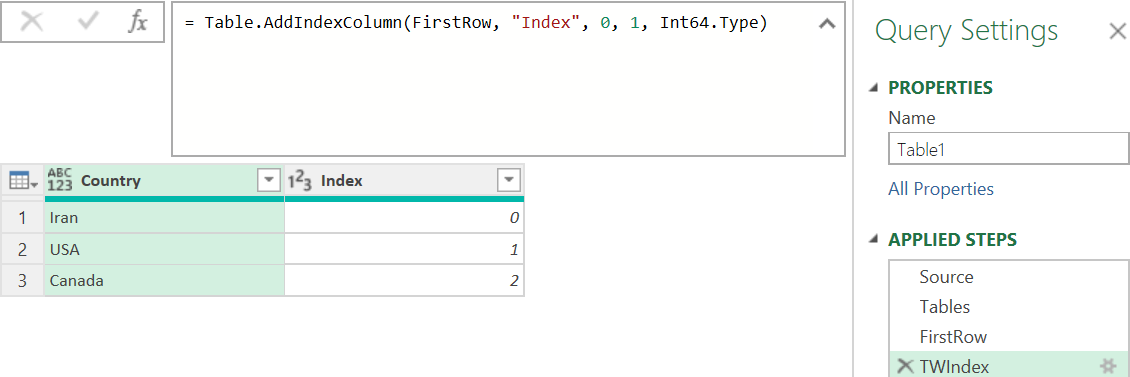The height and width of the screenshot is (377, 1130).
Task: Click Index value 2 cell
Action: click(x=404, y=280)
